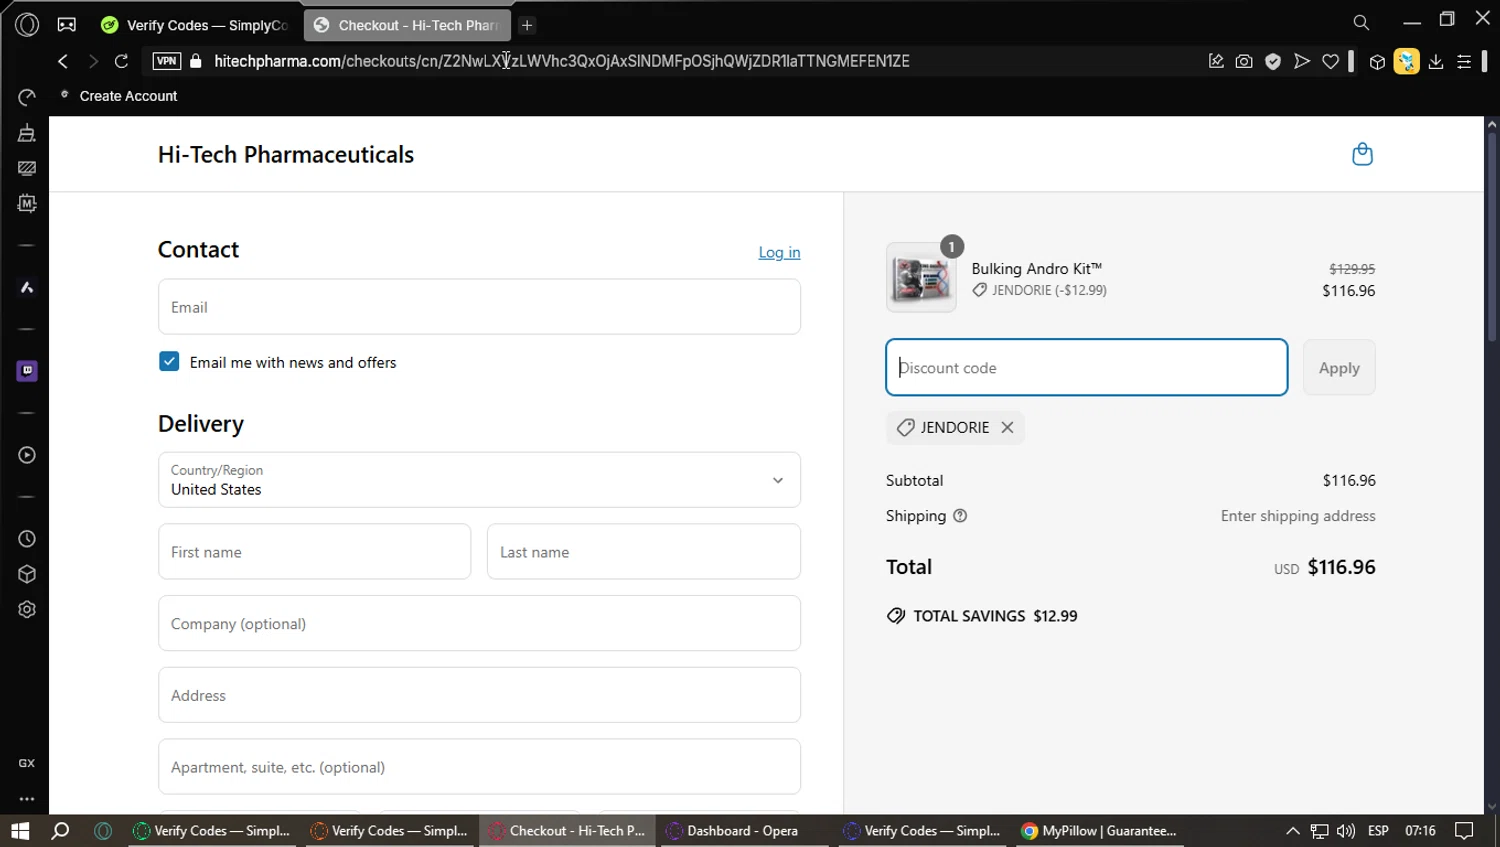Open the send-flow arrow icon
1500x847 pixels.
pyautogui.click(x=1302, y=61)
